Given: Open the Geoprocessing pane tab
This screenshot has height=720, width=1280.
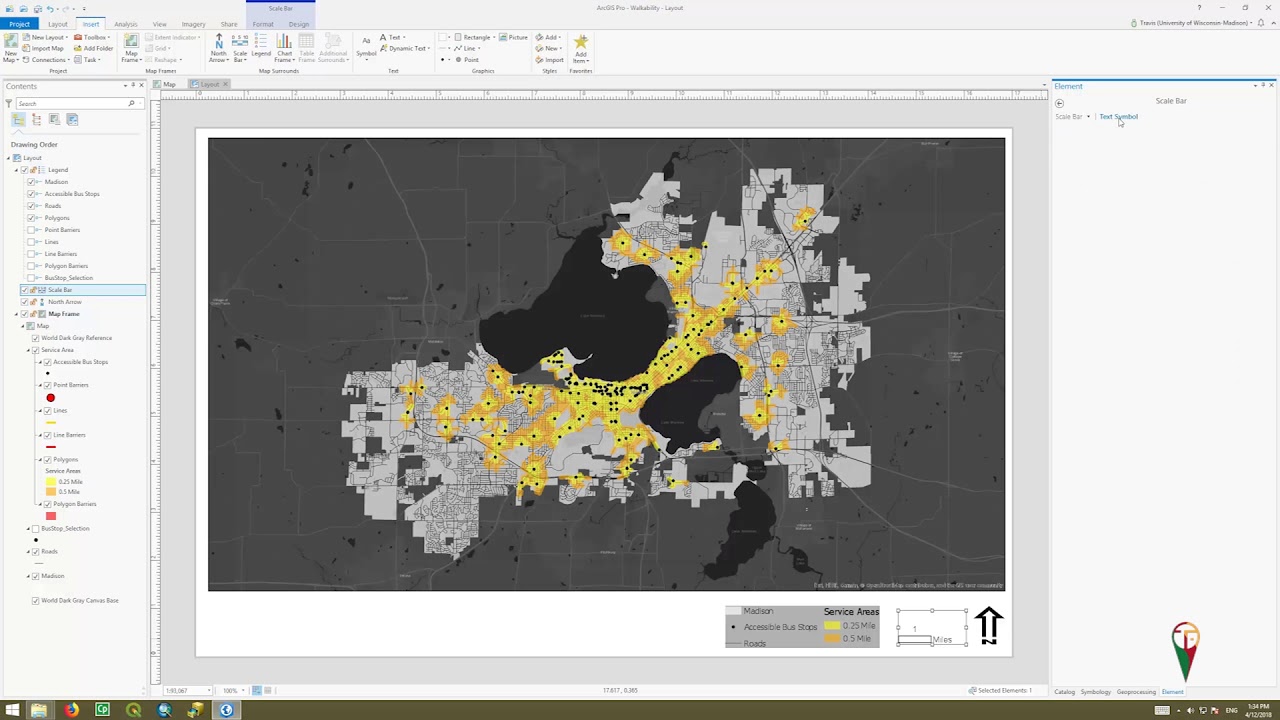Looking at the screenshot, I should (1136, 692).
